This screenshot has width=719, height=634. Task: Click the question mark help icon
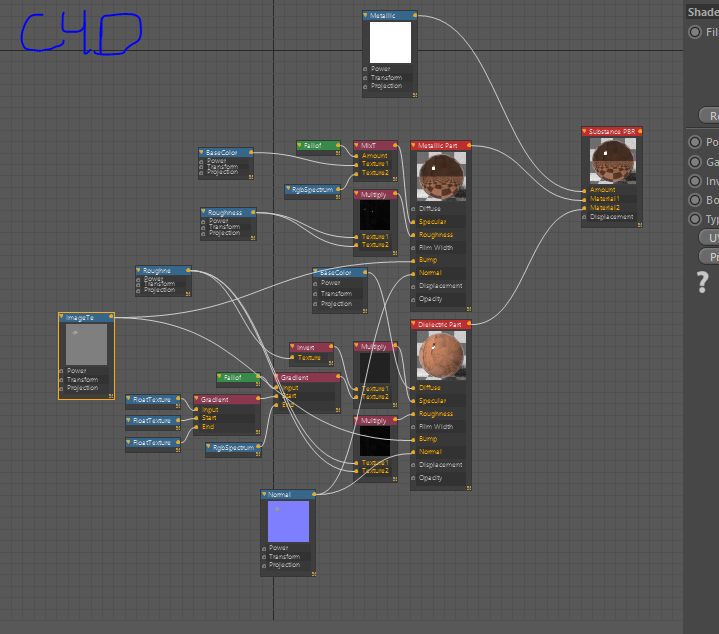coord(702,282)
